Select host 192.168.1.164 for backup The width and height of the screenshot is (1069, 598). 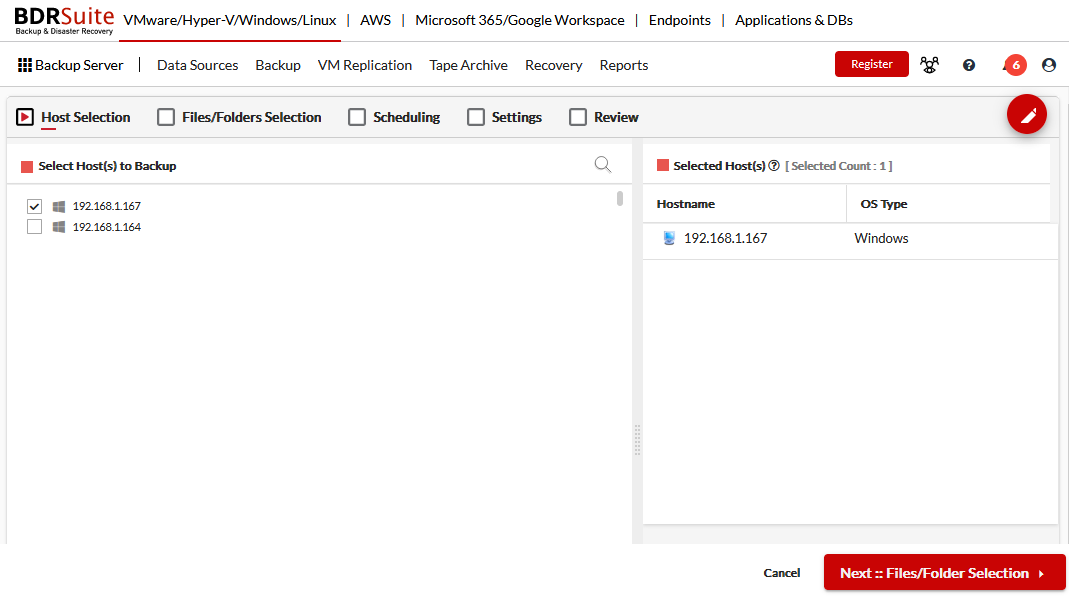coord(34,226)
